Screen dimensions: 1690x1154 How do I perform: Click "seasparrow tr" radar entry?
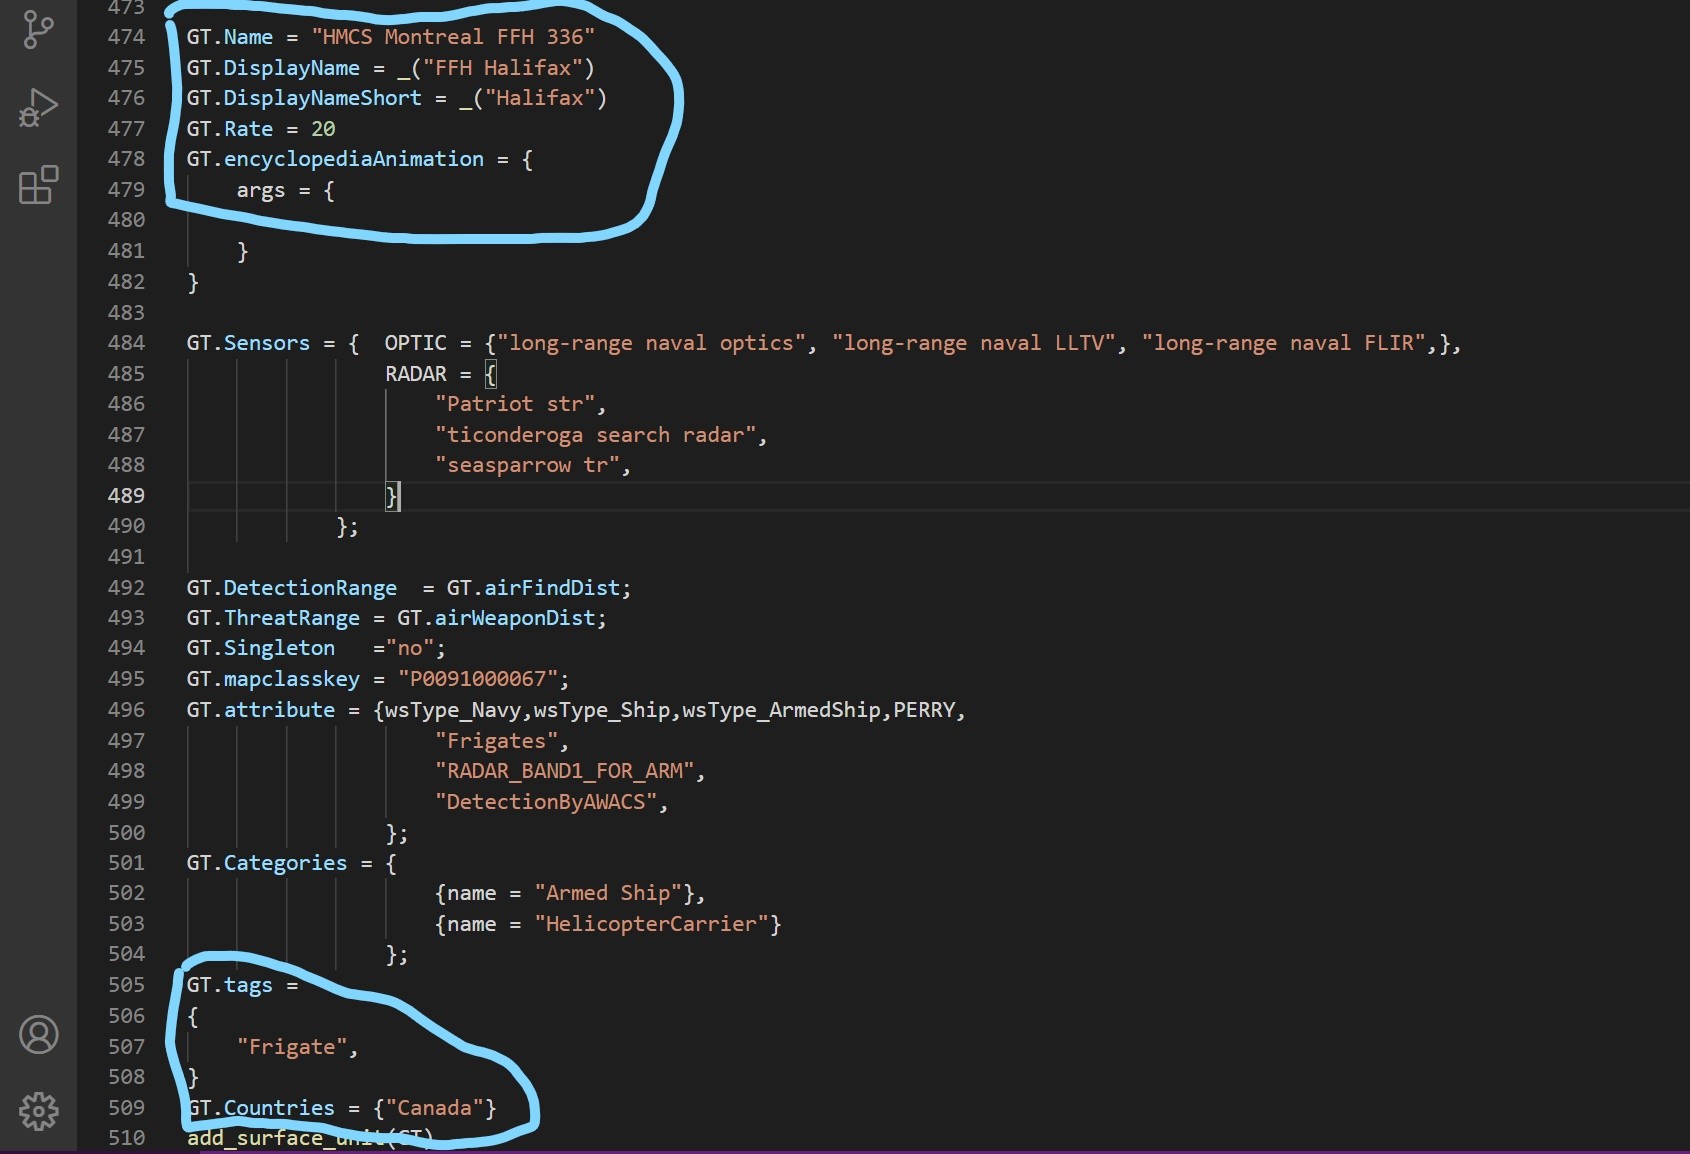[527, 465]
